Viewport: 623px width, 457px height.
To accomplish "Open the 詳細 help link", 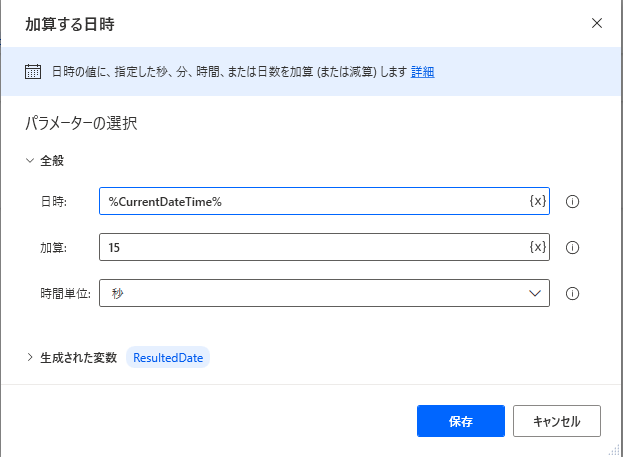I will click(x=422, y=72).
